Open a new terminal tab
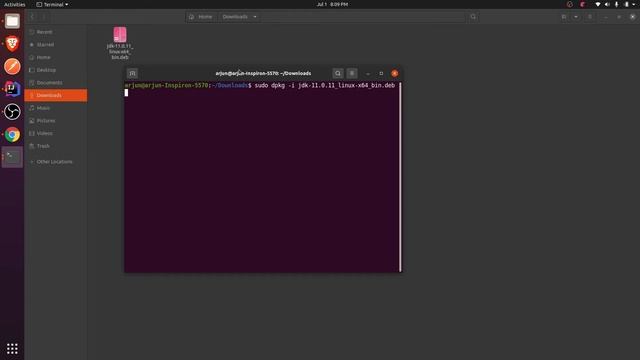Screen dimensions: 640x360 (132, 73)
